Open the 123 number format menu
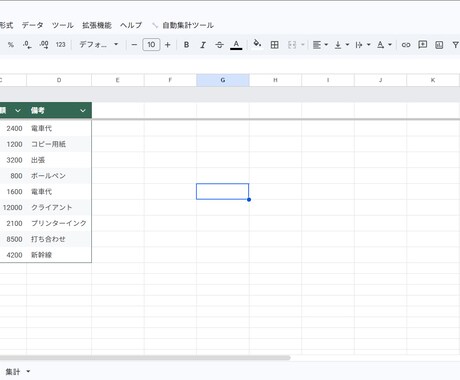Image resolution: width=460 pixels, height=380 pixels. pyautogui.click(x=60, y=45)
